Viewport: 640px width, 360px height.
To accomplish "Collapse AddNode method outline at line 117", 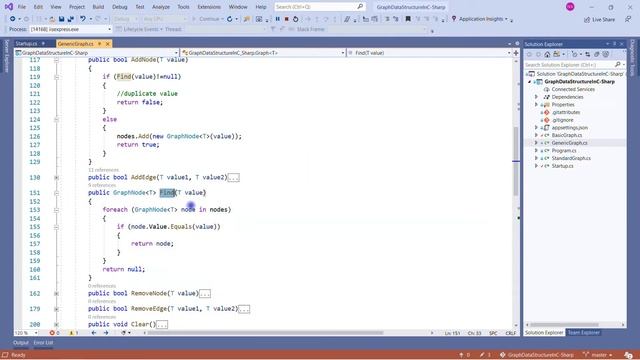I will coord(56,60).
